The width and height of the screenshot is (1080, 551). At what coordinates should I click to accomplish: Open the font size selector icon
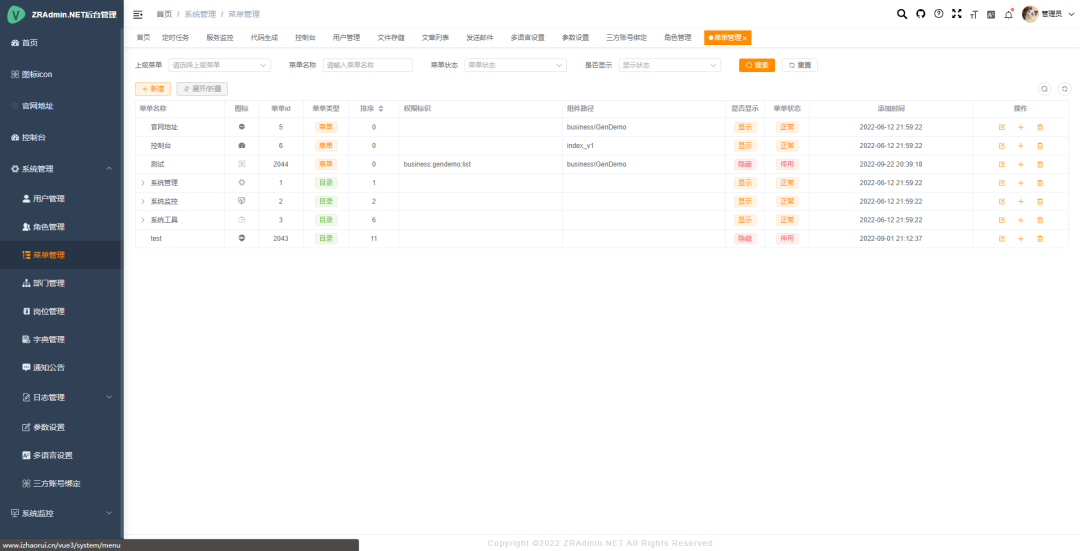[974, 14]
